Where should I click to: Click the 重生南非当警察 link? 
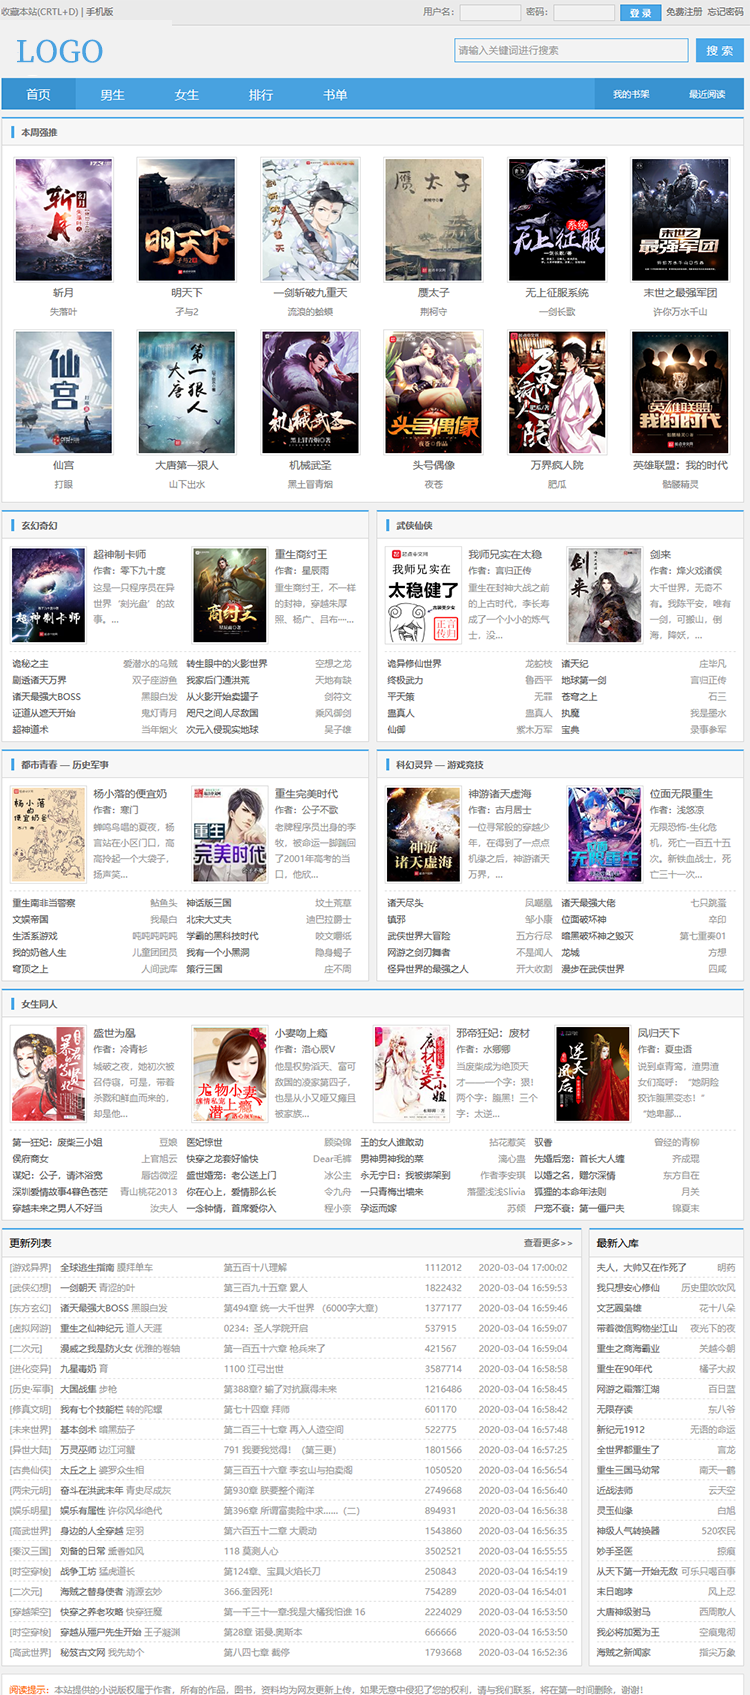point(43,903)
